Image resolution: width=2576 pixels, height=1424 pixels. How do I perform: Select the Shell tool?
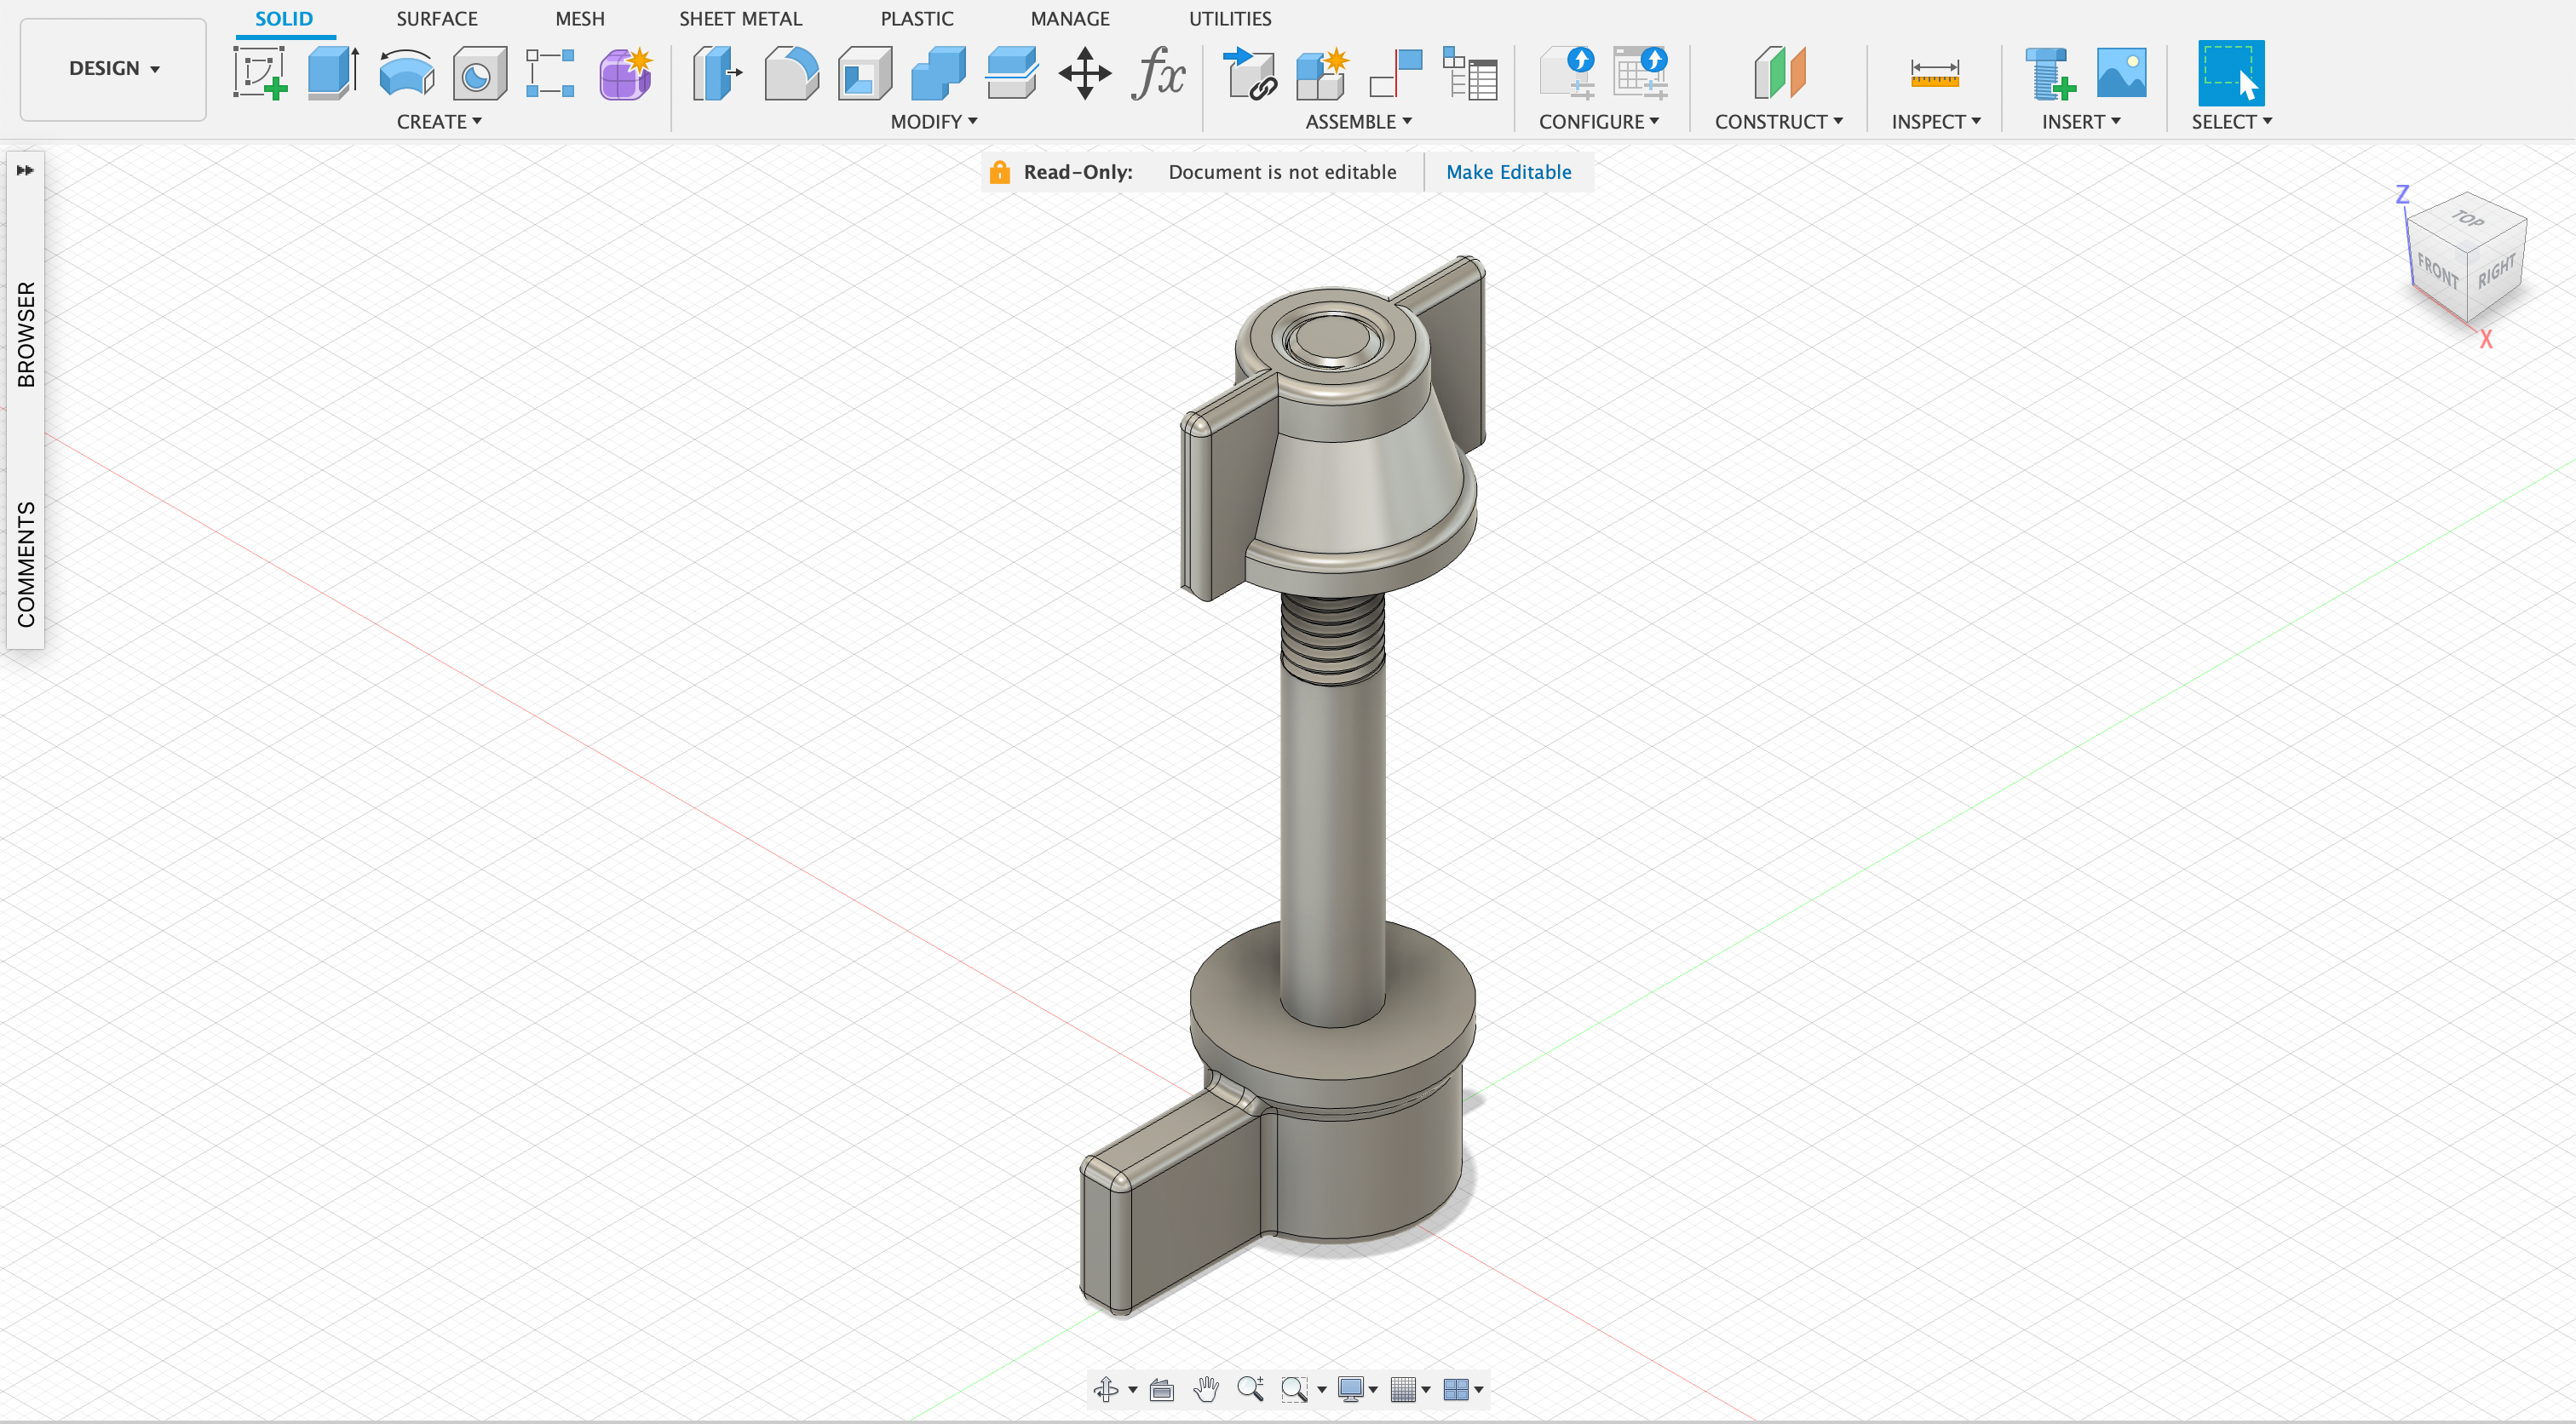tap(865, 73)
